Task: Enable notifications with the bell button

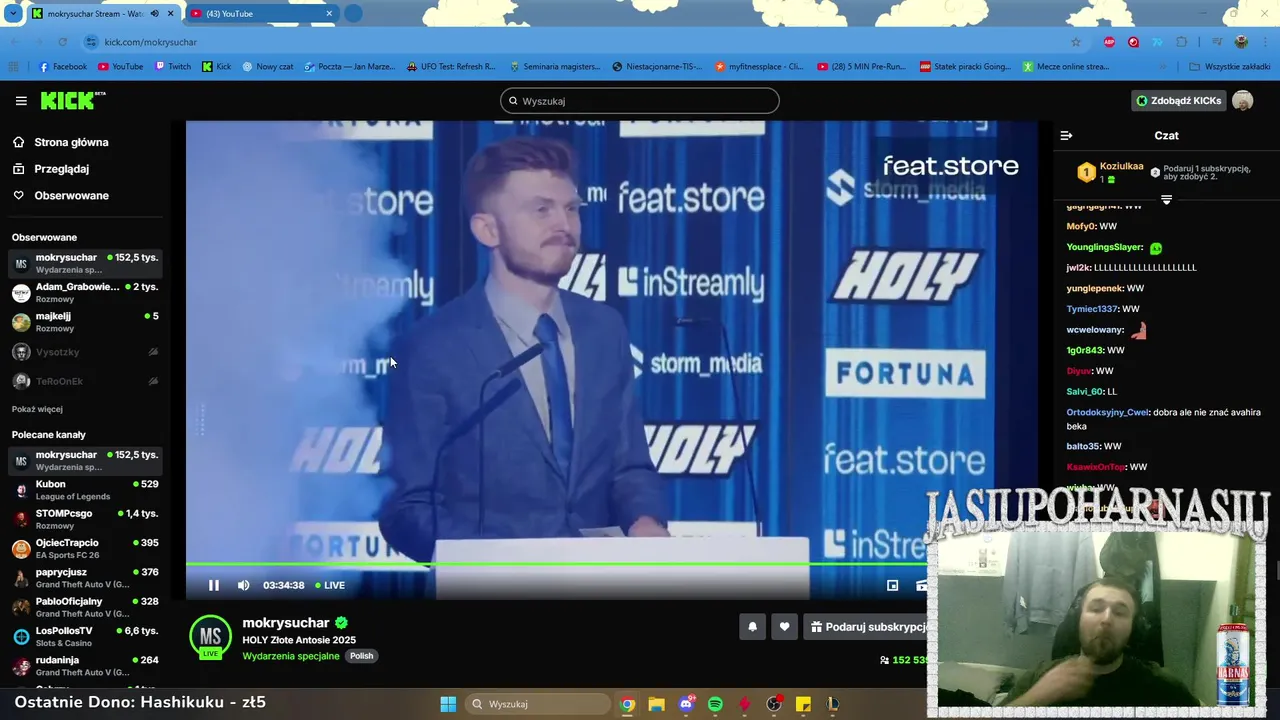Action: tap(753, 627)
